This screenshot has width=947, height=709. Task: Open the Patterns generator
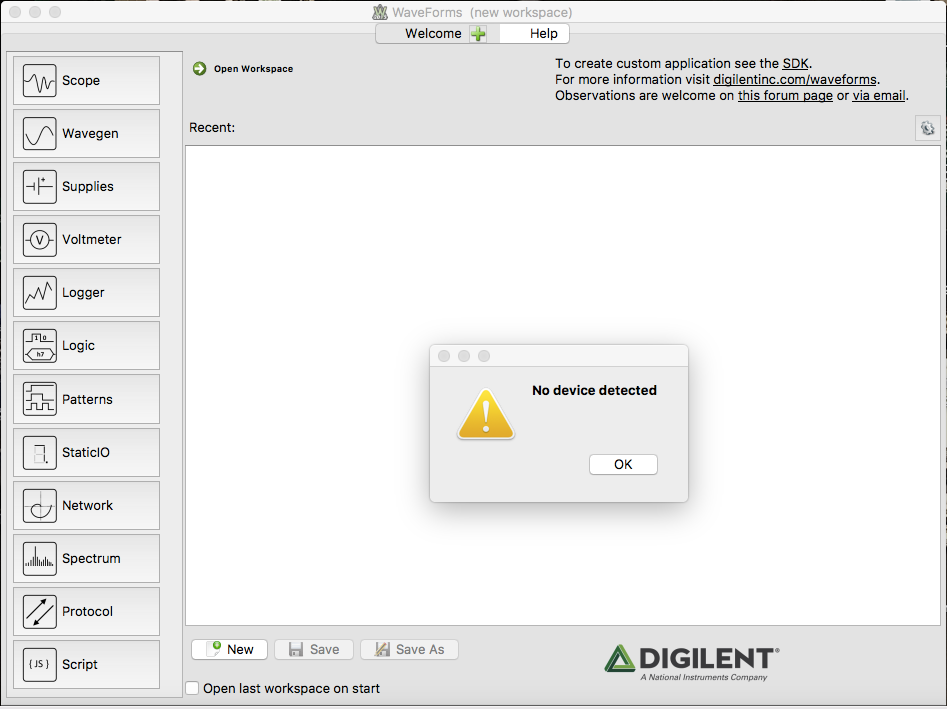[x=86, y=399]
